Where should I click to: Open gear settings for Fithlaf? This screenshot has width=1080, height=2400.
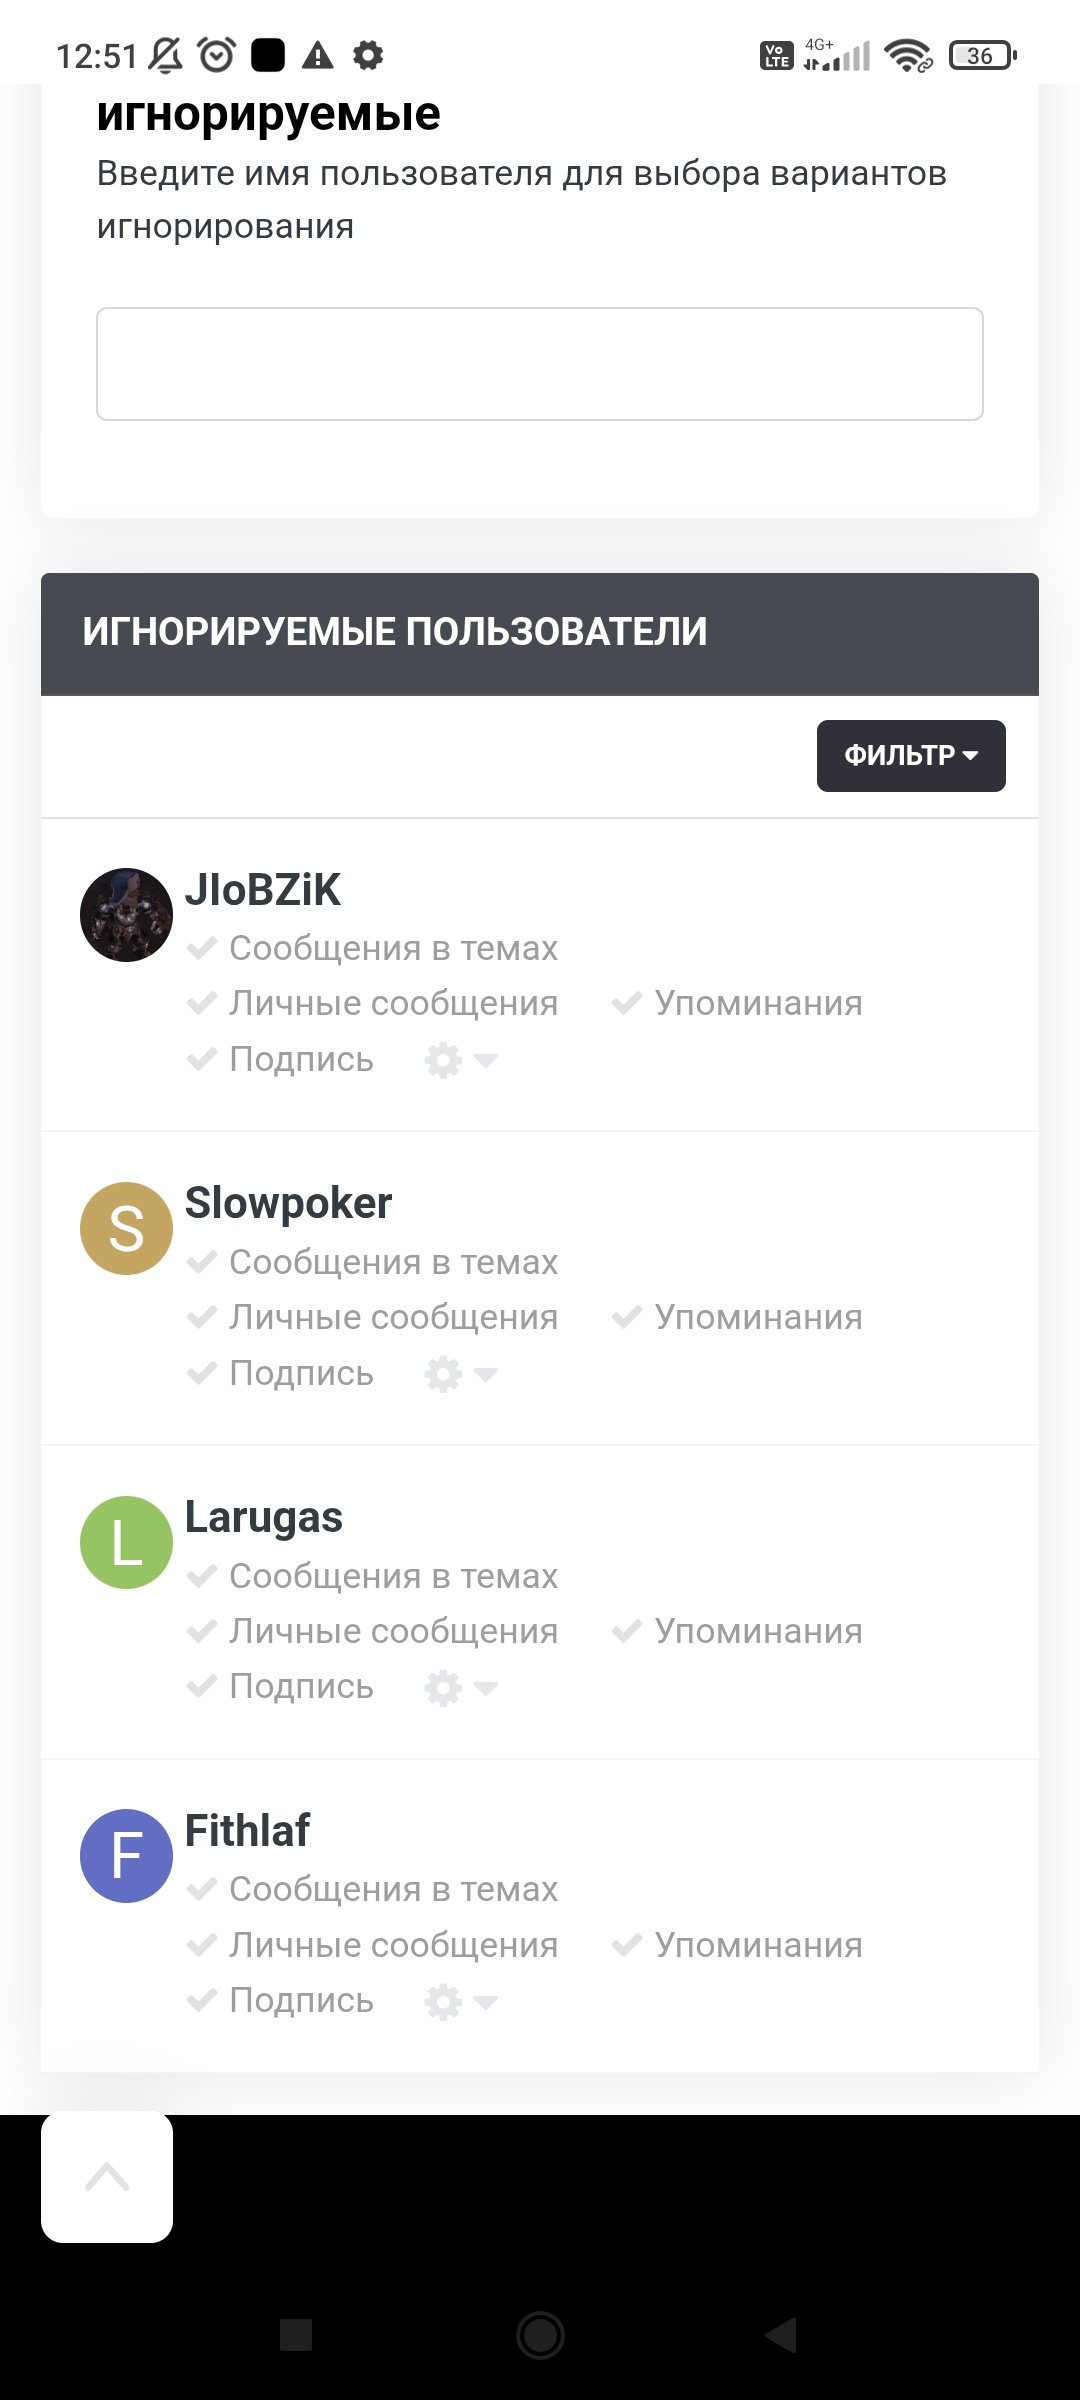click(x=459, y=2002)
